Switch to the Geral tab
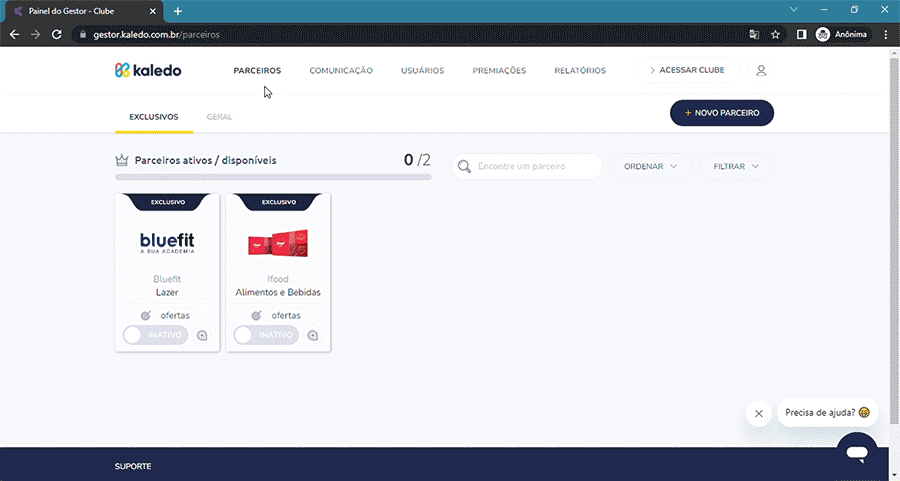The height and width of the screenshot is (481, 900). click(x=219, y=117)
